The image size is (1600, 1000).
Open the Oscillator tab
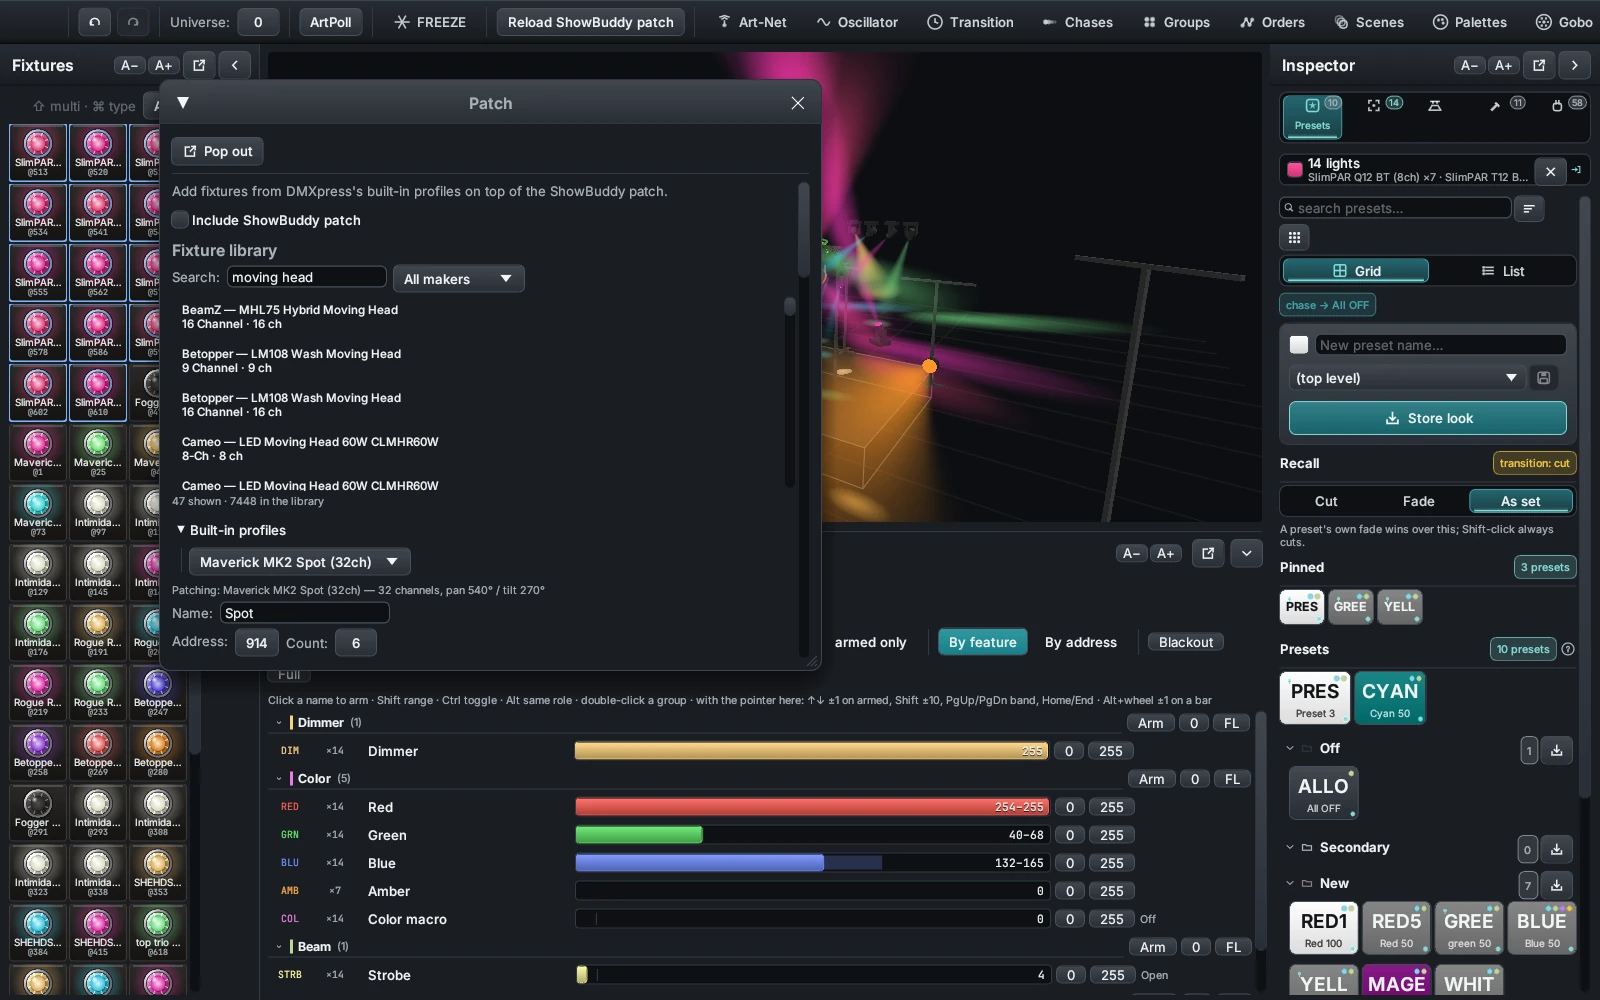[x=857, y=22]
